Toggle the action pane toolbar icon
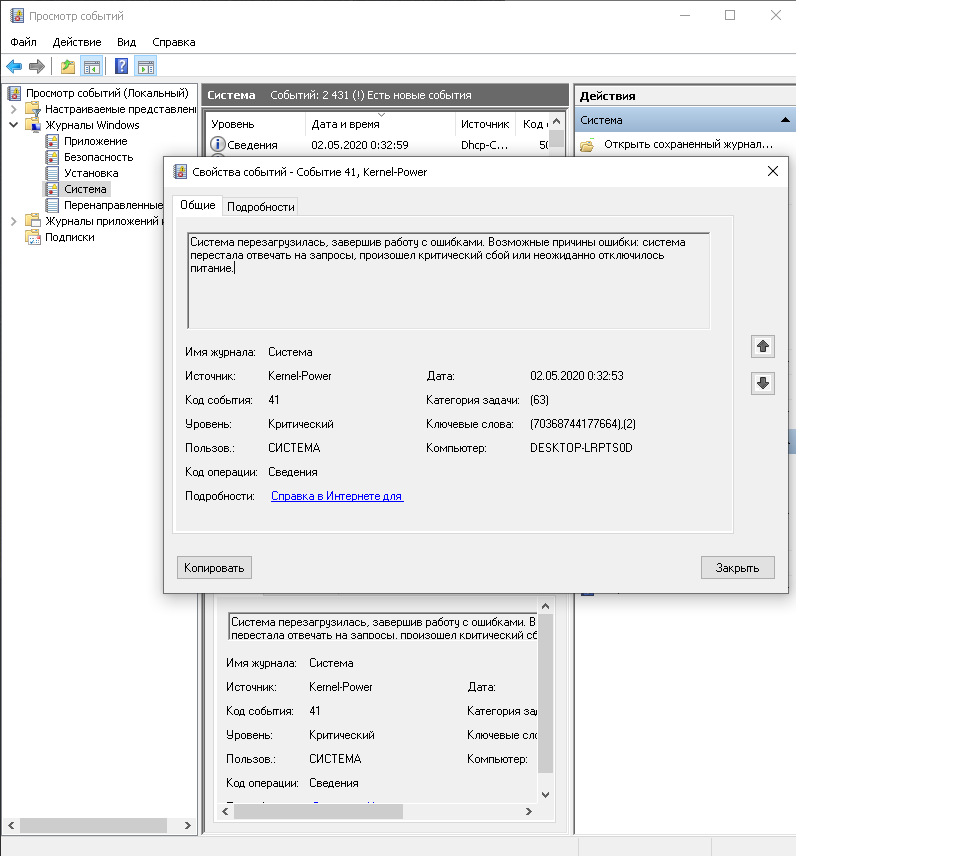Viewport: 960px width, 856px height. 146,66
